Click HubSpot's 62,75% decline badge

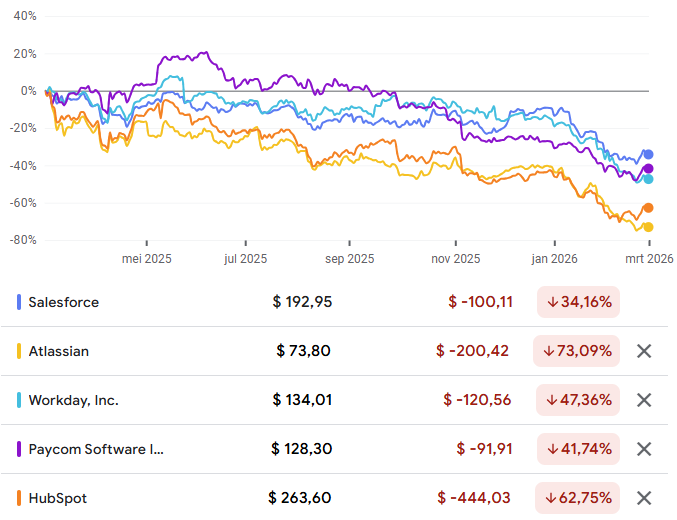click(578, 498)
